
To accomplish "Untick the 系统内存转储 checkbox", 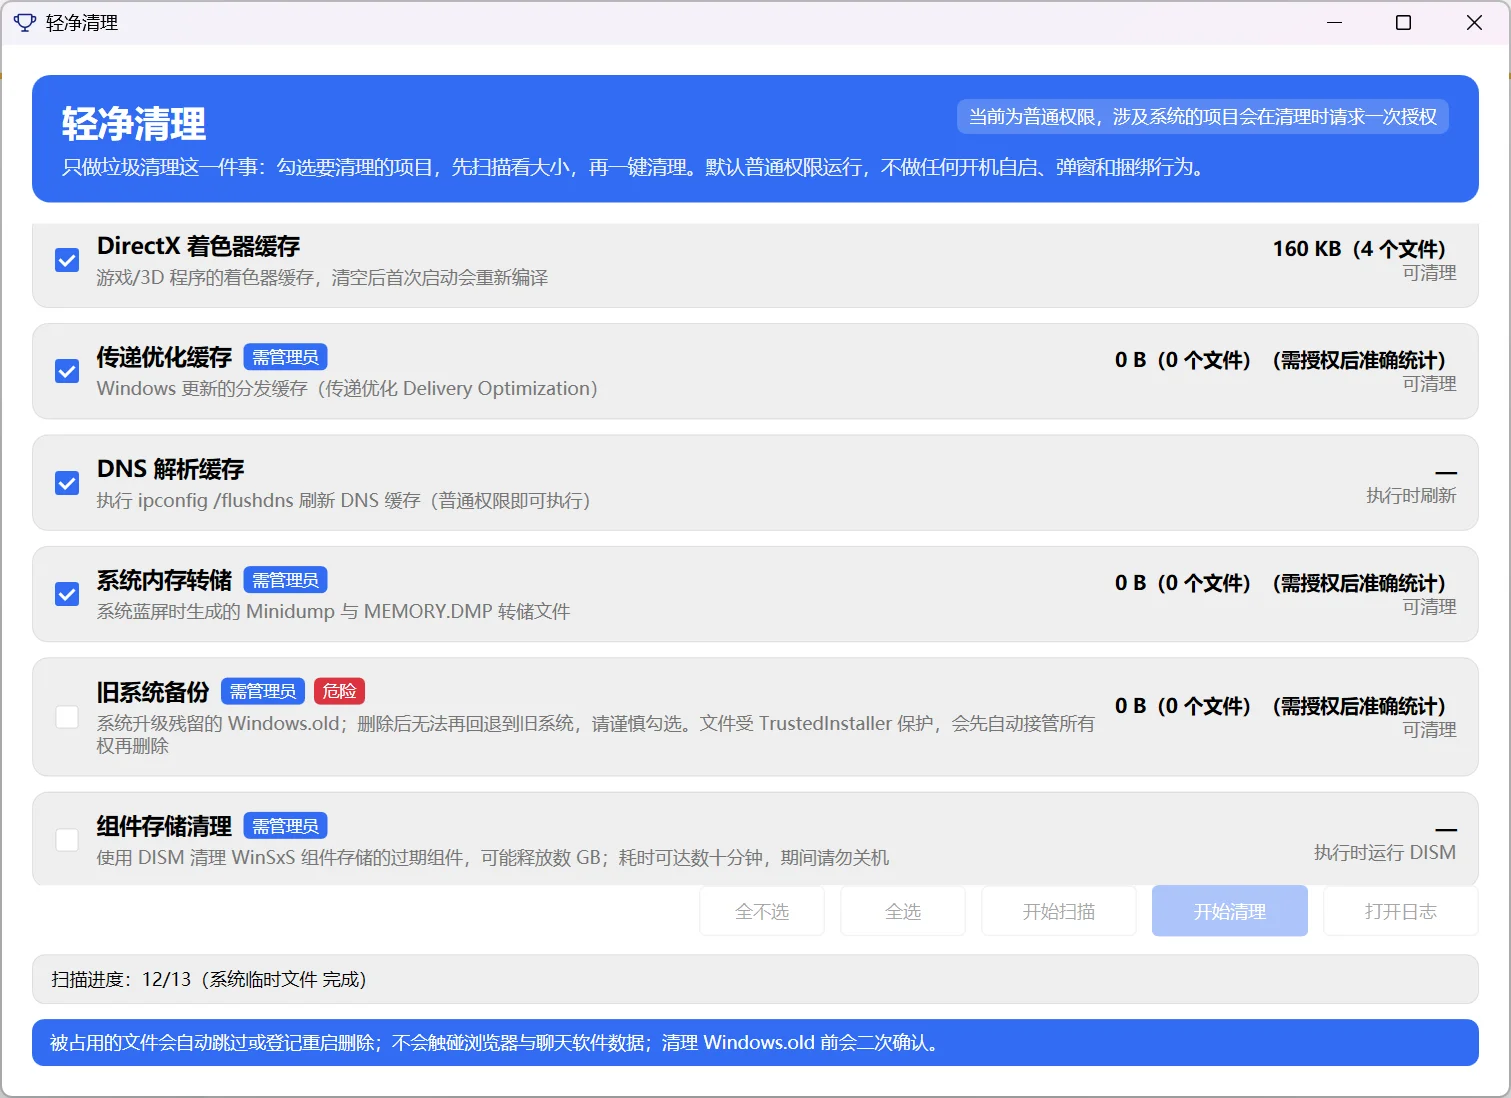I will point(67,594).
